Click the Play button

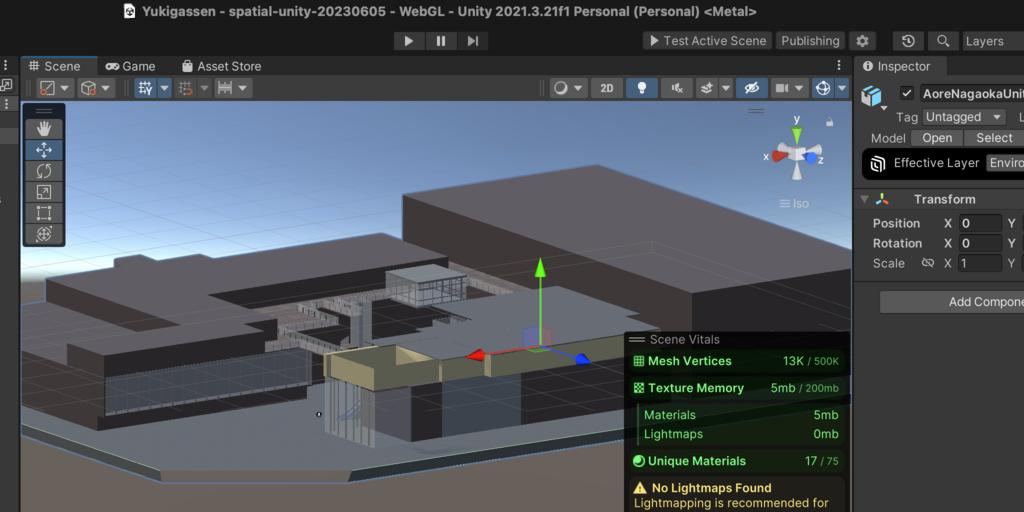click(408, 41)
